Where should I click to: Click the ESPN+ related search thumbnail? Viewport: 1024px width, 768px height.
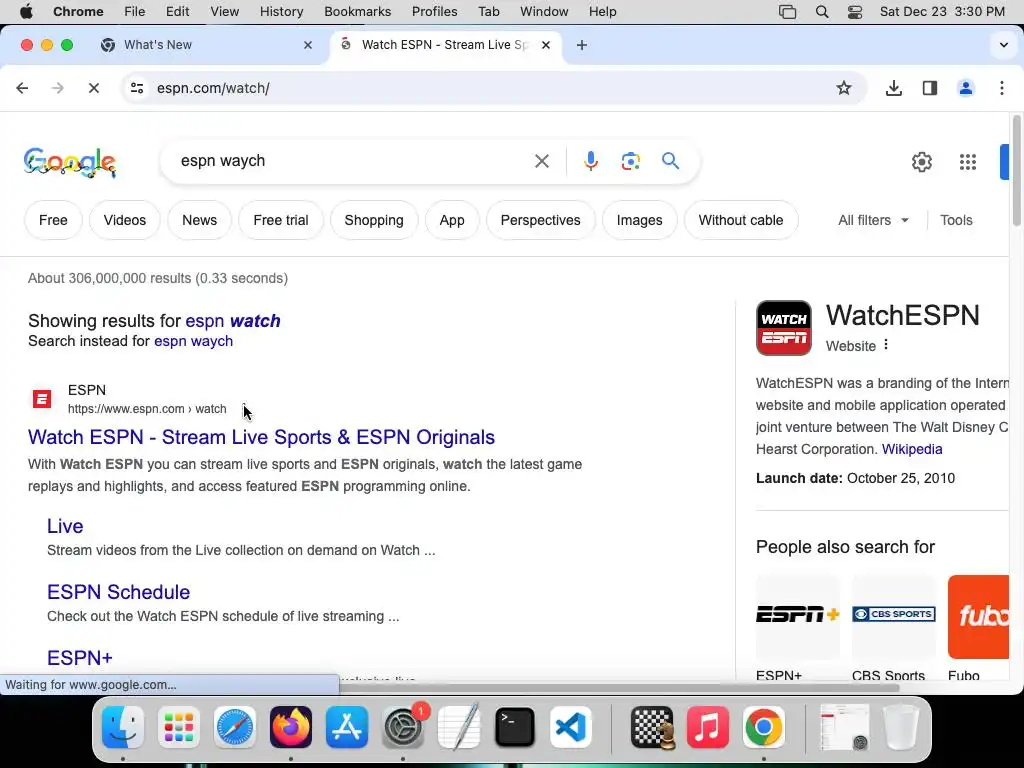point(797,616)
